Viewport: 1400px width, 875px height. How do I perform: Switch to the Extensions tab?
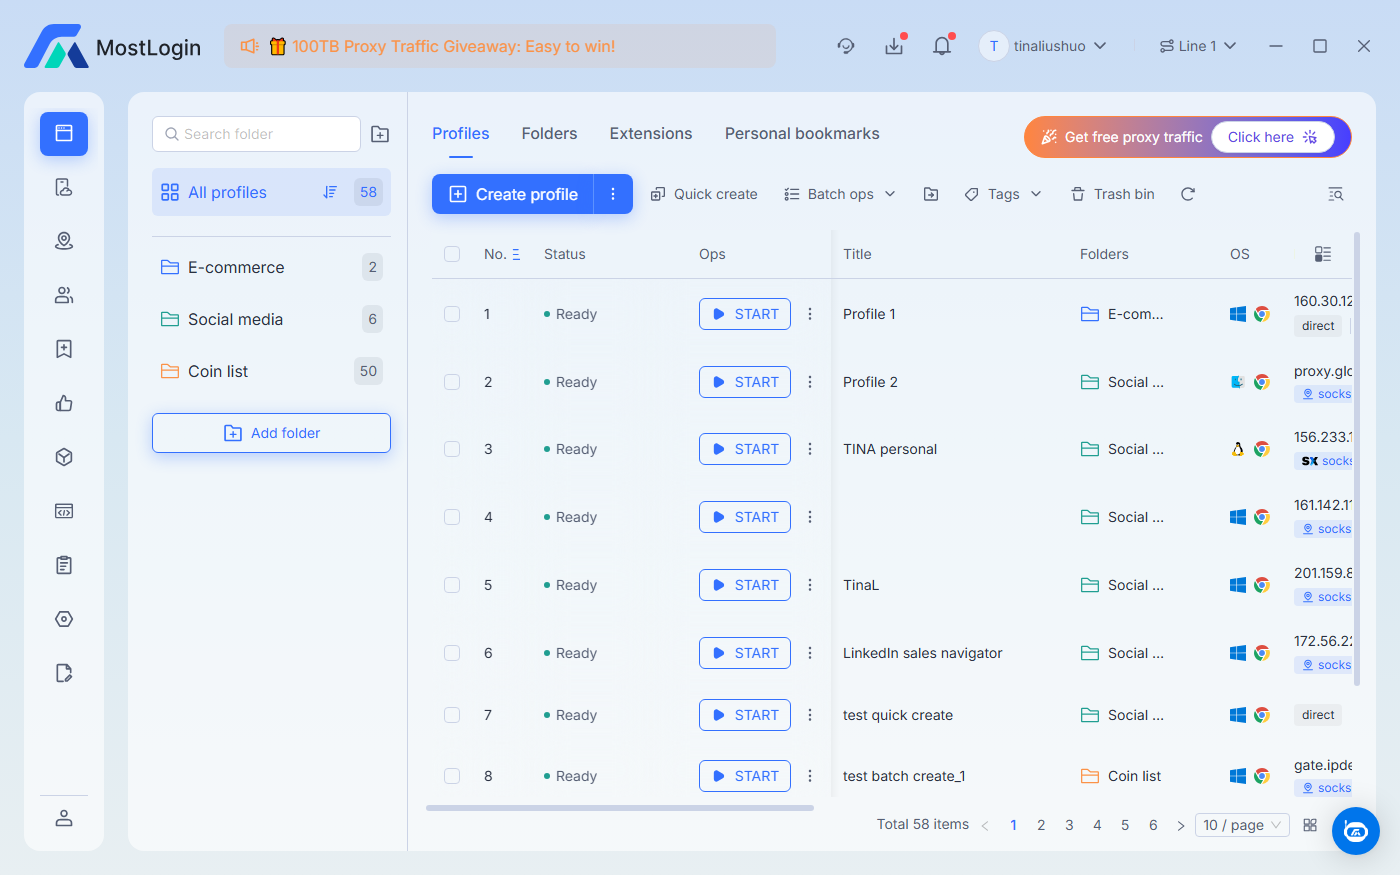[x=650, y=134]
